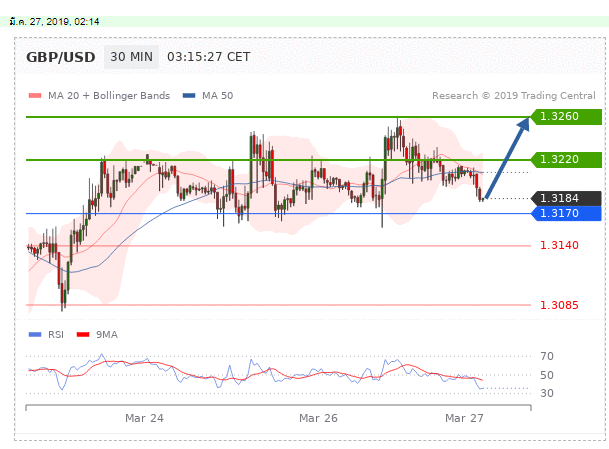609x449 pixels.
Task: Click the red 9MA legend swatch
Action: click(83, 334)
